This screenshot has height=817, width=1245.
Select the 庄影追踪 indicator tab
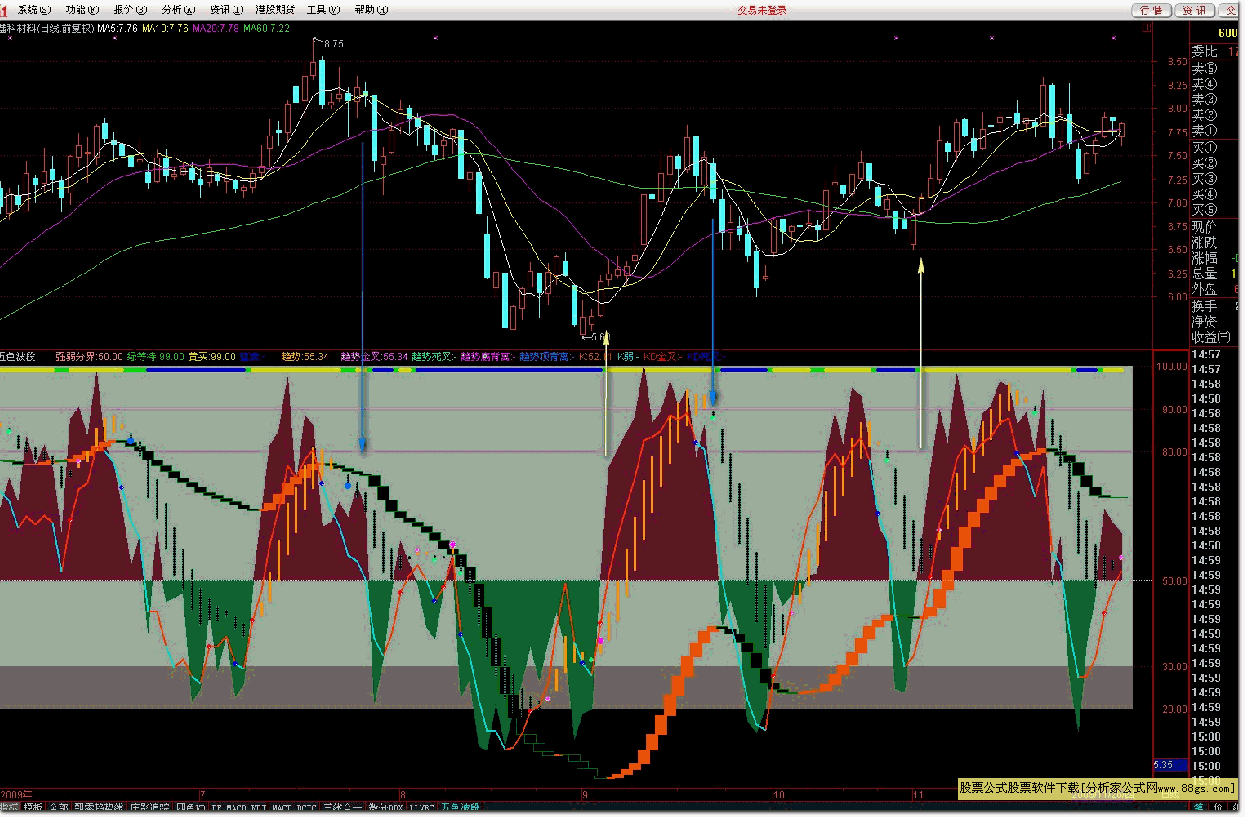tap(150, 807)
